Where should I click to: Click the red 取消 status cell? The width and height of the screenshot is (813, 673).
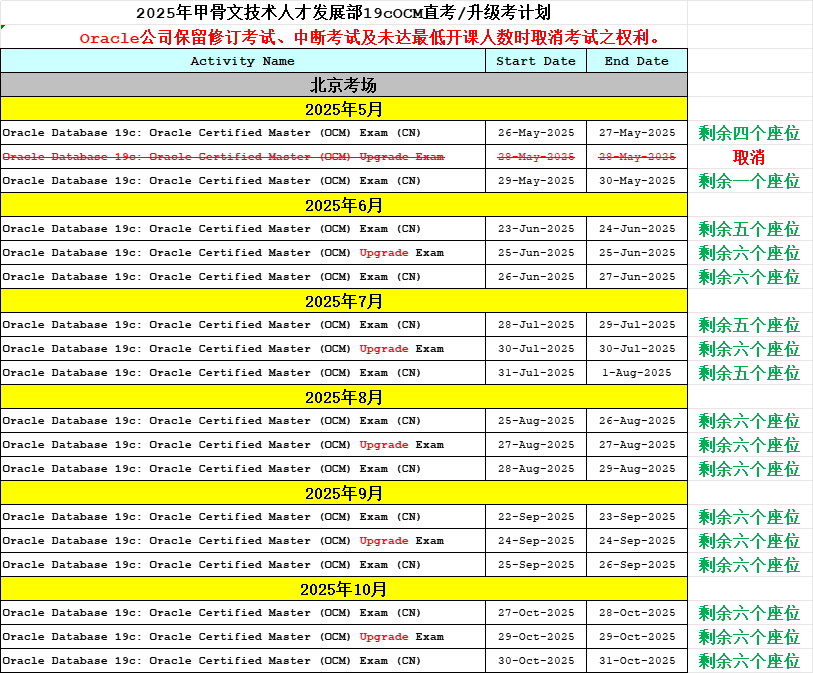pyautogui.click(x=749, y=157)
